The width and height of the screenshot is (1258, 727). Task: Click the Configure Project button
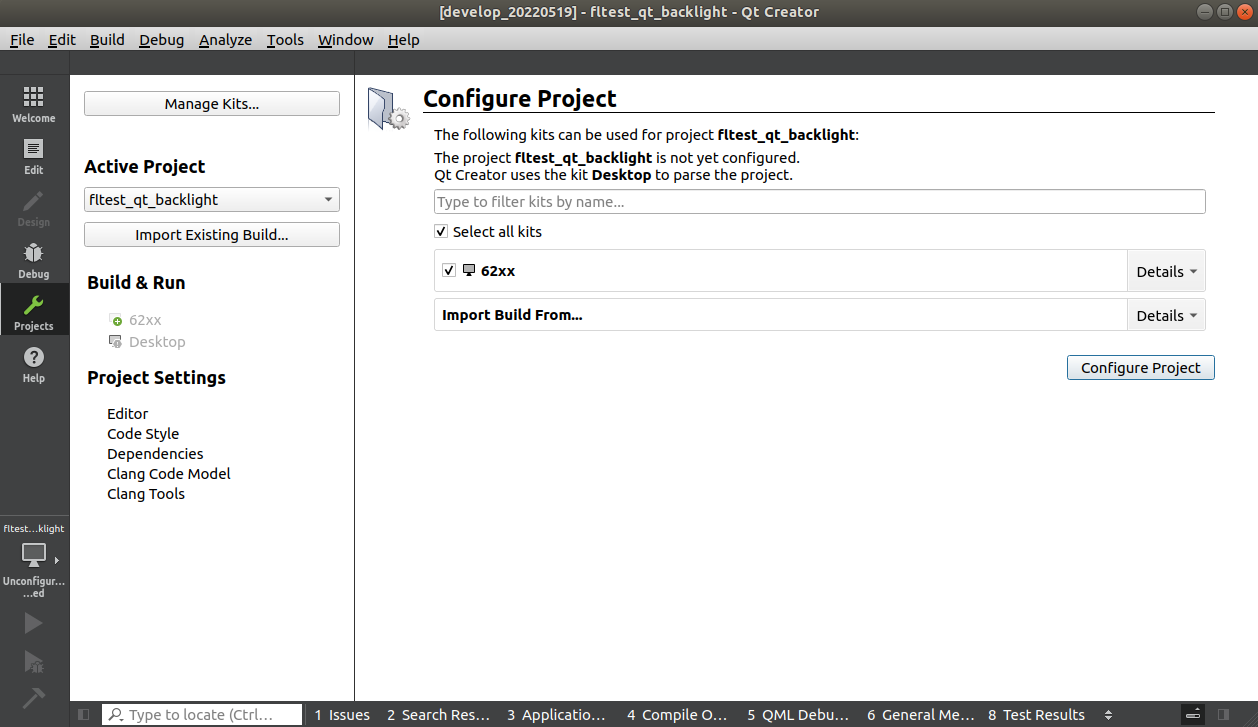1141,368
